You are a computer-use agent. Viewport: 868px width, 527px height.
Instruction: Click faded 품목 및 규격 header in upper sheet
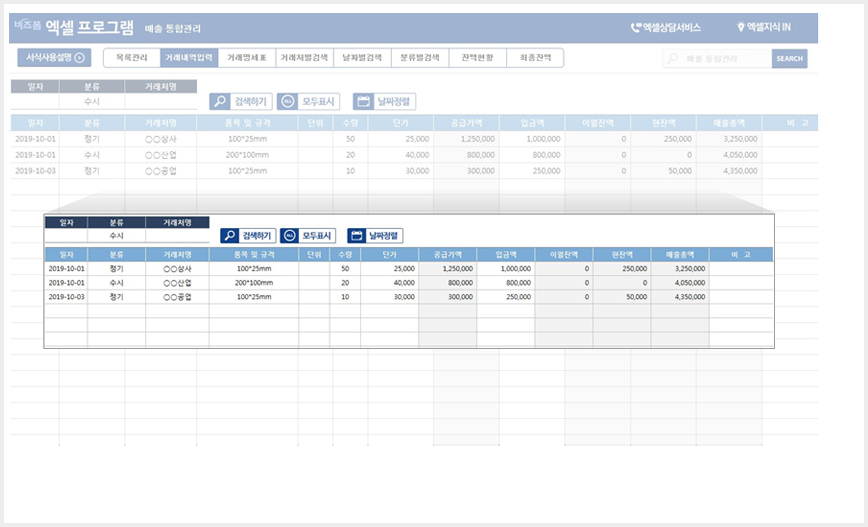pos(247,123)
